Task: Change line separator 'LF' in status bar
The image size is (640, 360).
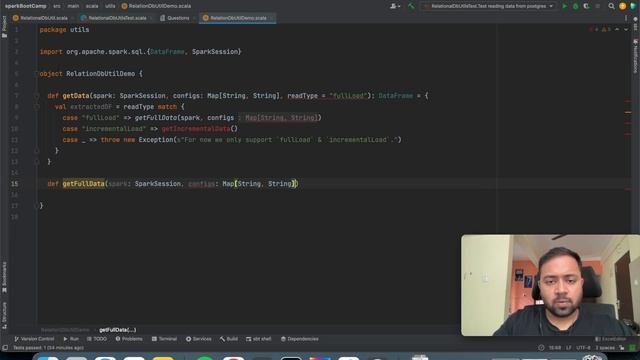Action: pos(569,348)
